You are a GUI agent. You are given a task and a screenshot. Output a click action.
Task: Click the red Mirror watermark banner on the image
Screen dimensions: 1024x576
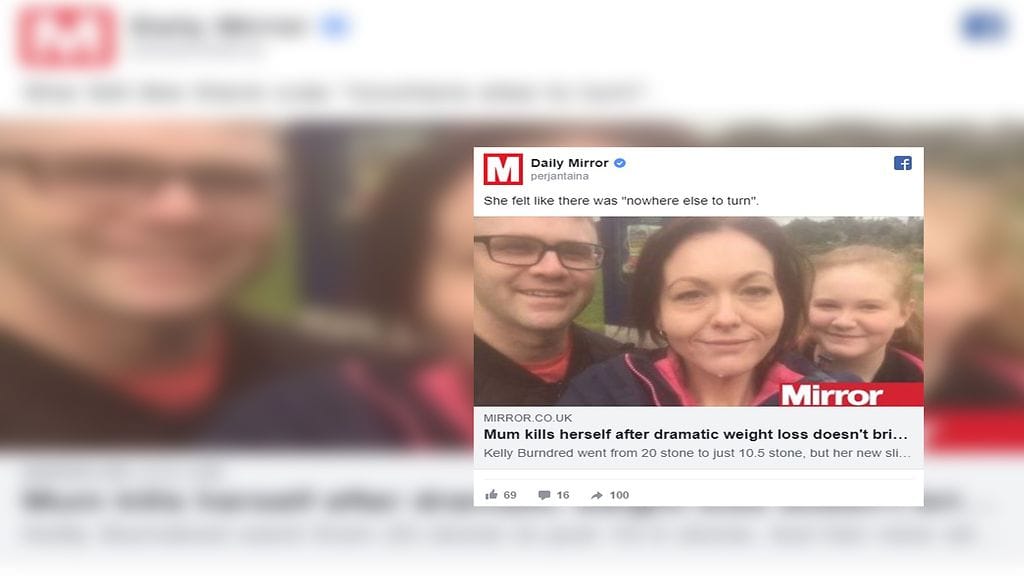(852, 394)
